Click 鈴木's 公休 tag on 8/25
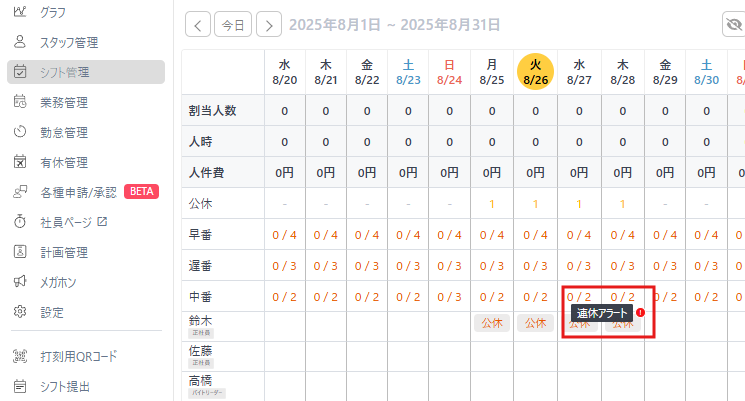The width and height of the screenshot is (745, 401). tap(492, 323)
